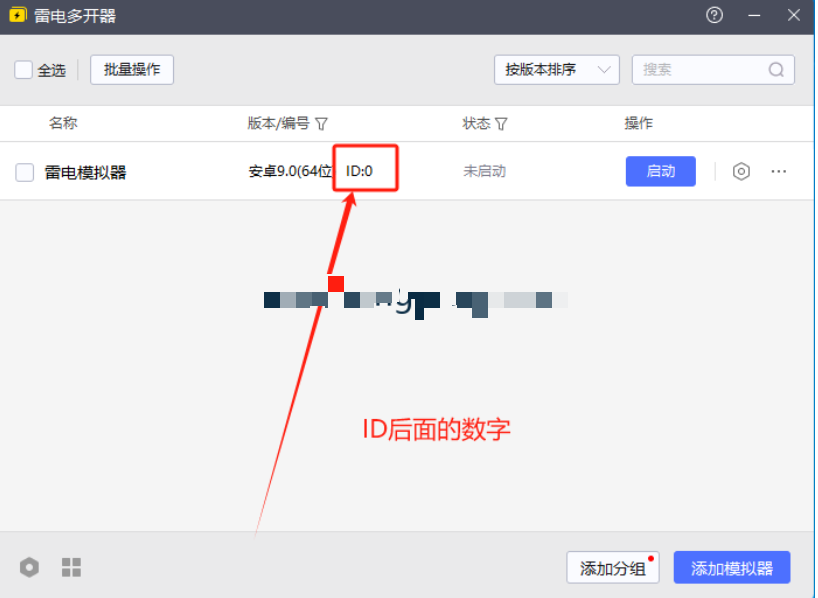Filter by 状态 funnel icon
This screenshot has width=818, height=598.
501,124
